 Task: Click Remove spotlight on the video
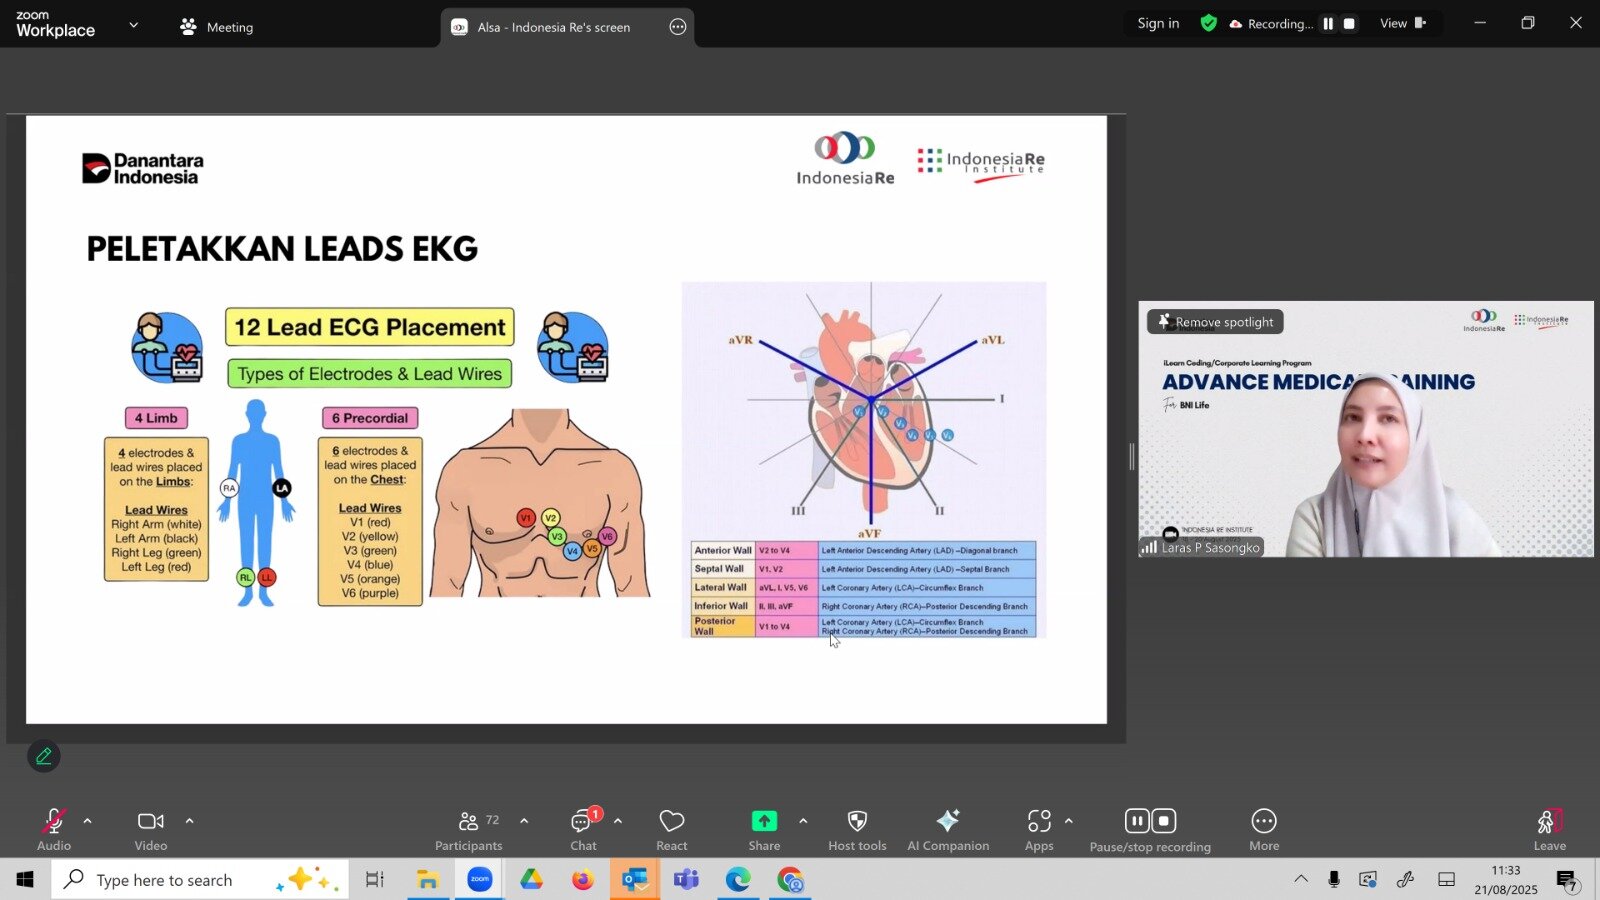point(1215,322)
